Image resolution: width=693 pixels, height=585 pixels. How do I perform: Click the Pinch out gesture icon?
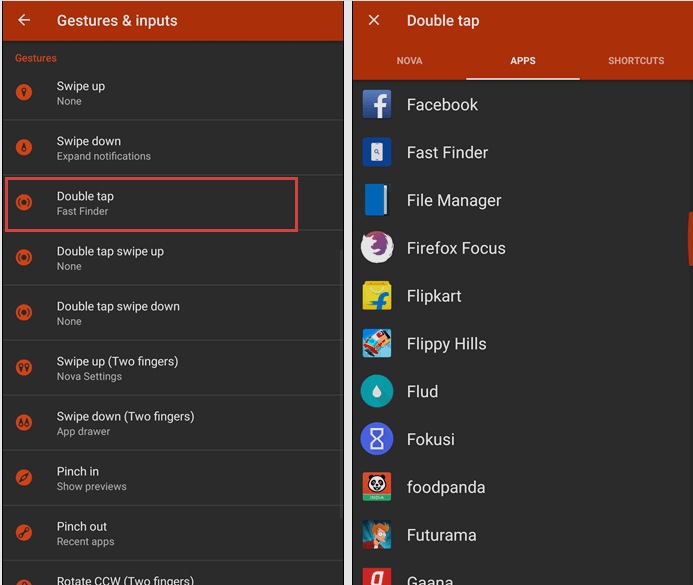pyautogui.click(x=24, y=532)
